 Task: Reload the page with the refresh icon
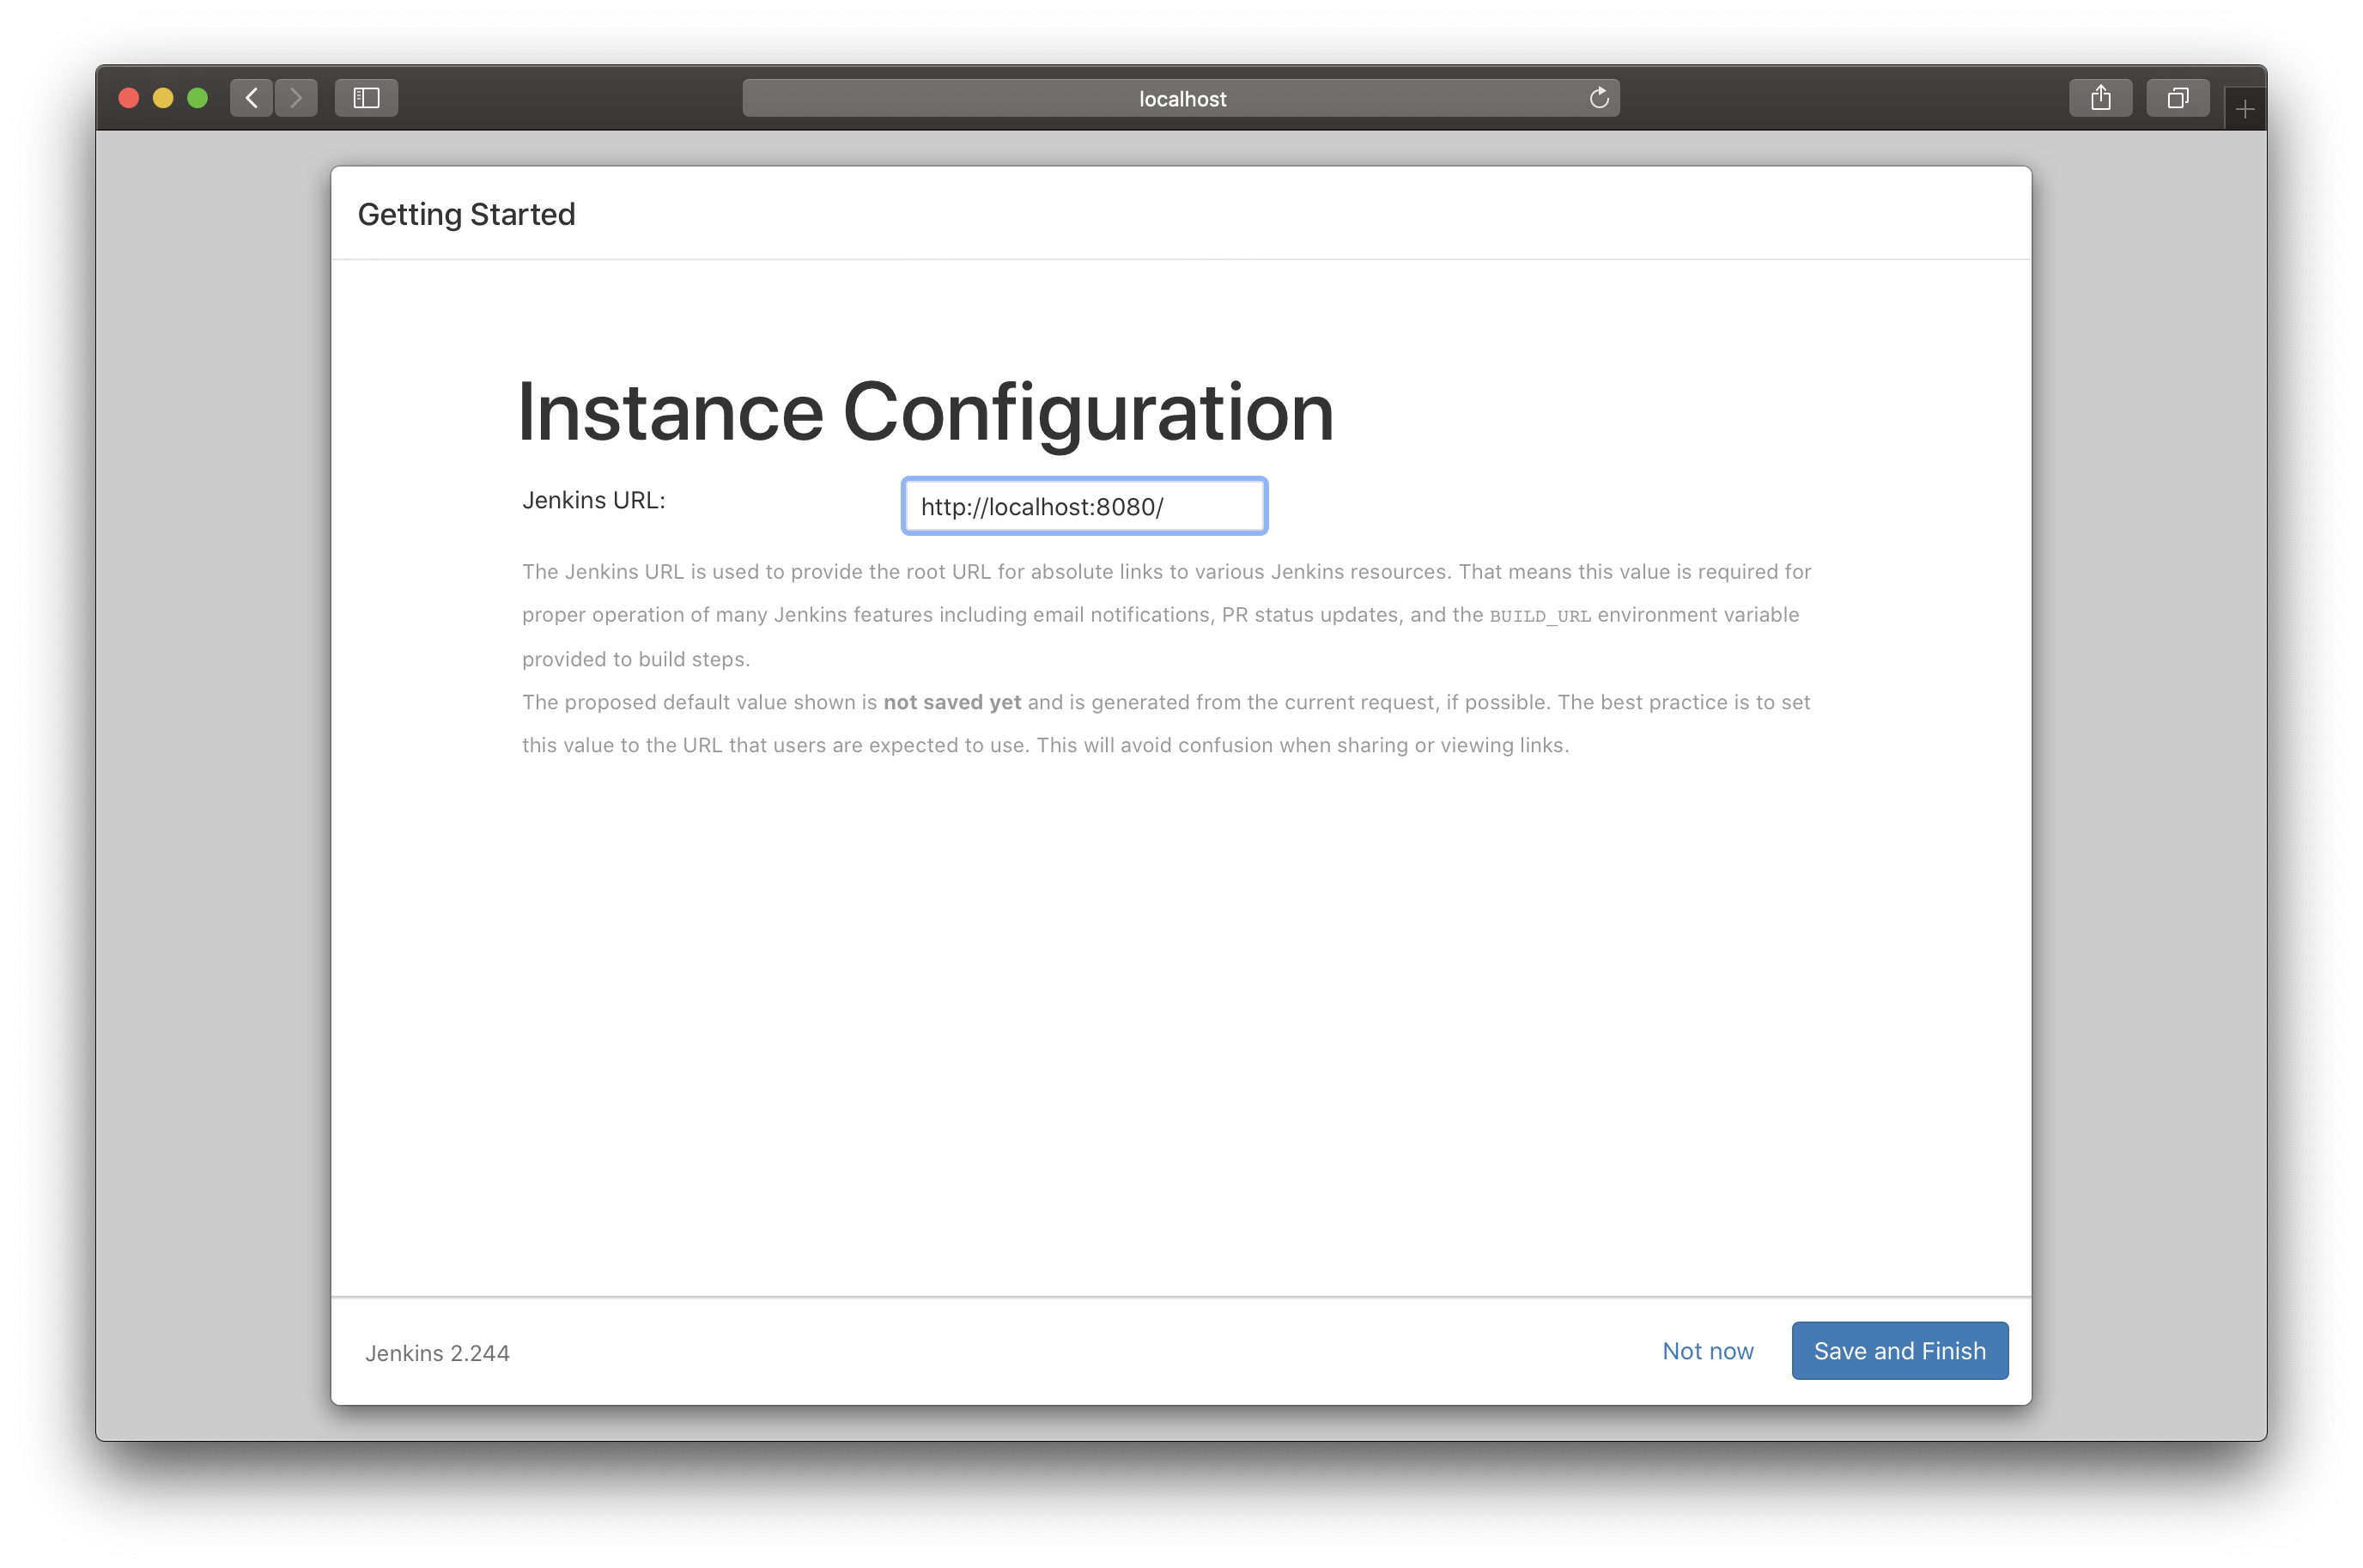pyautogui.click(x=1598, y=98)
